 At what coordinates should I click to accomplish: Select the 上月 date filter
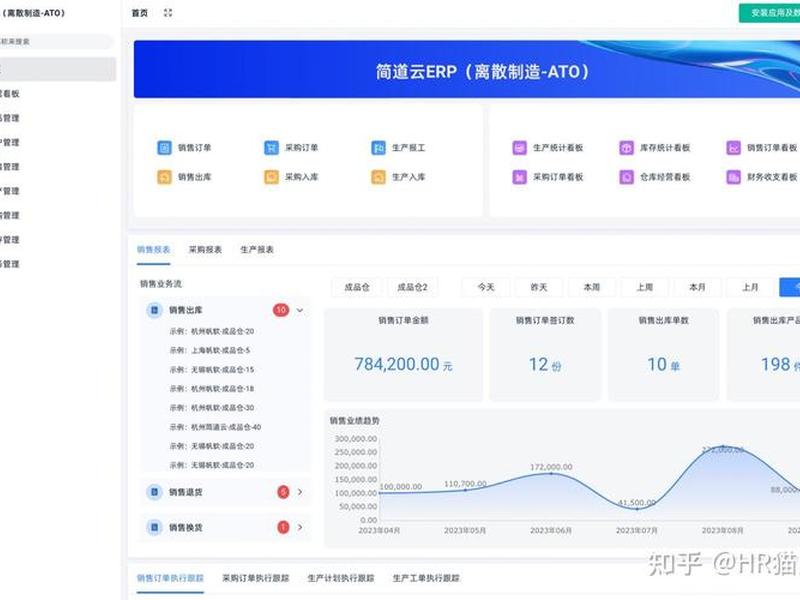coord(751,287)
